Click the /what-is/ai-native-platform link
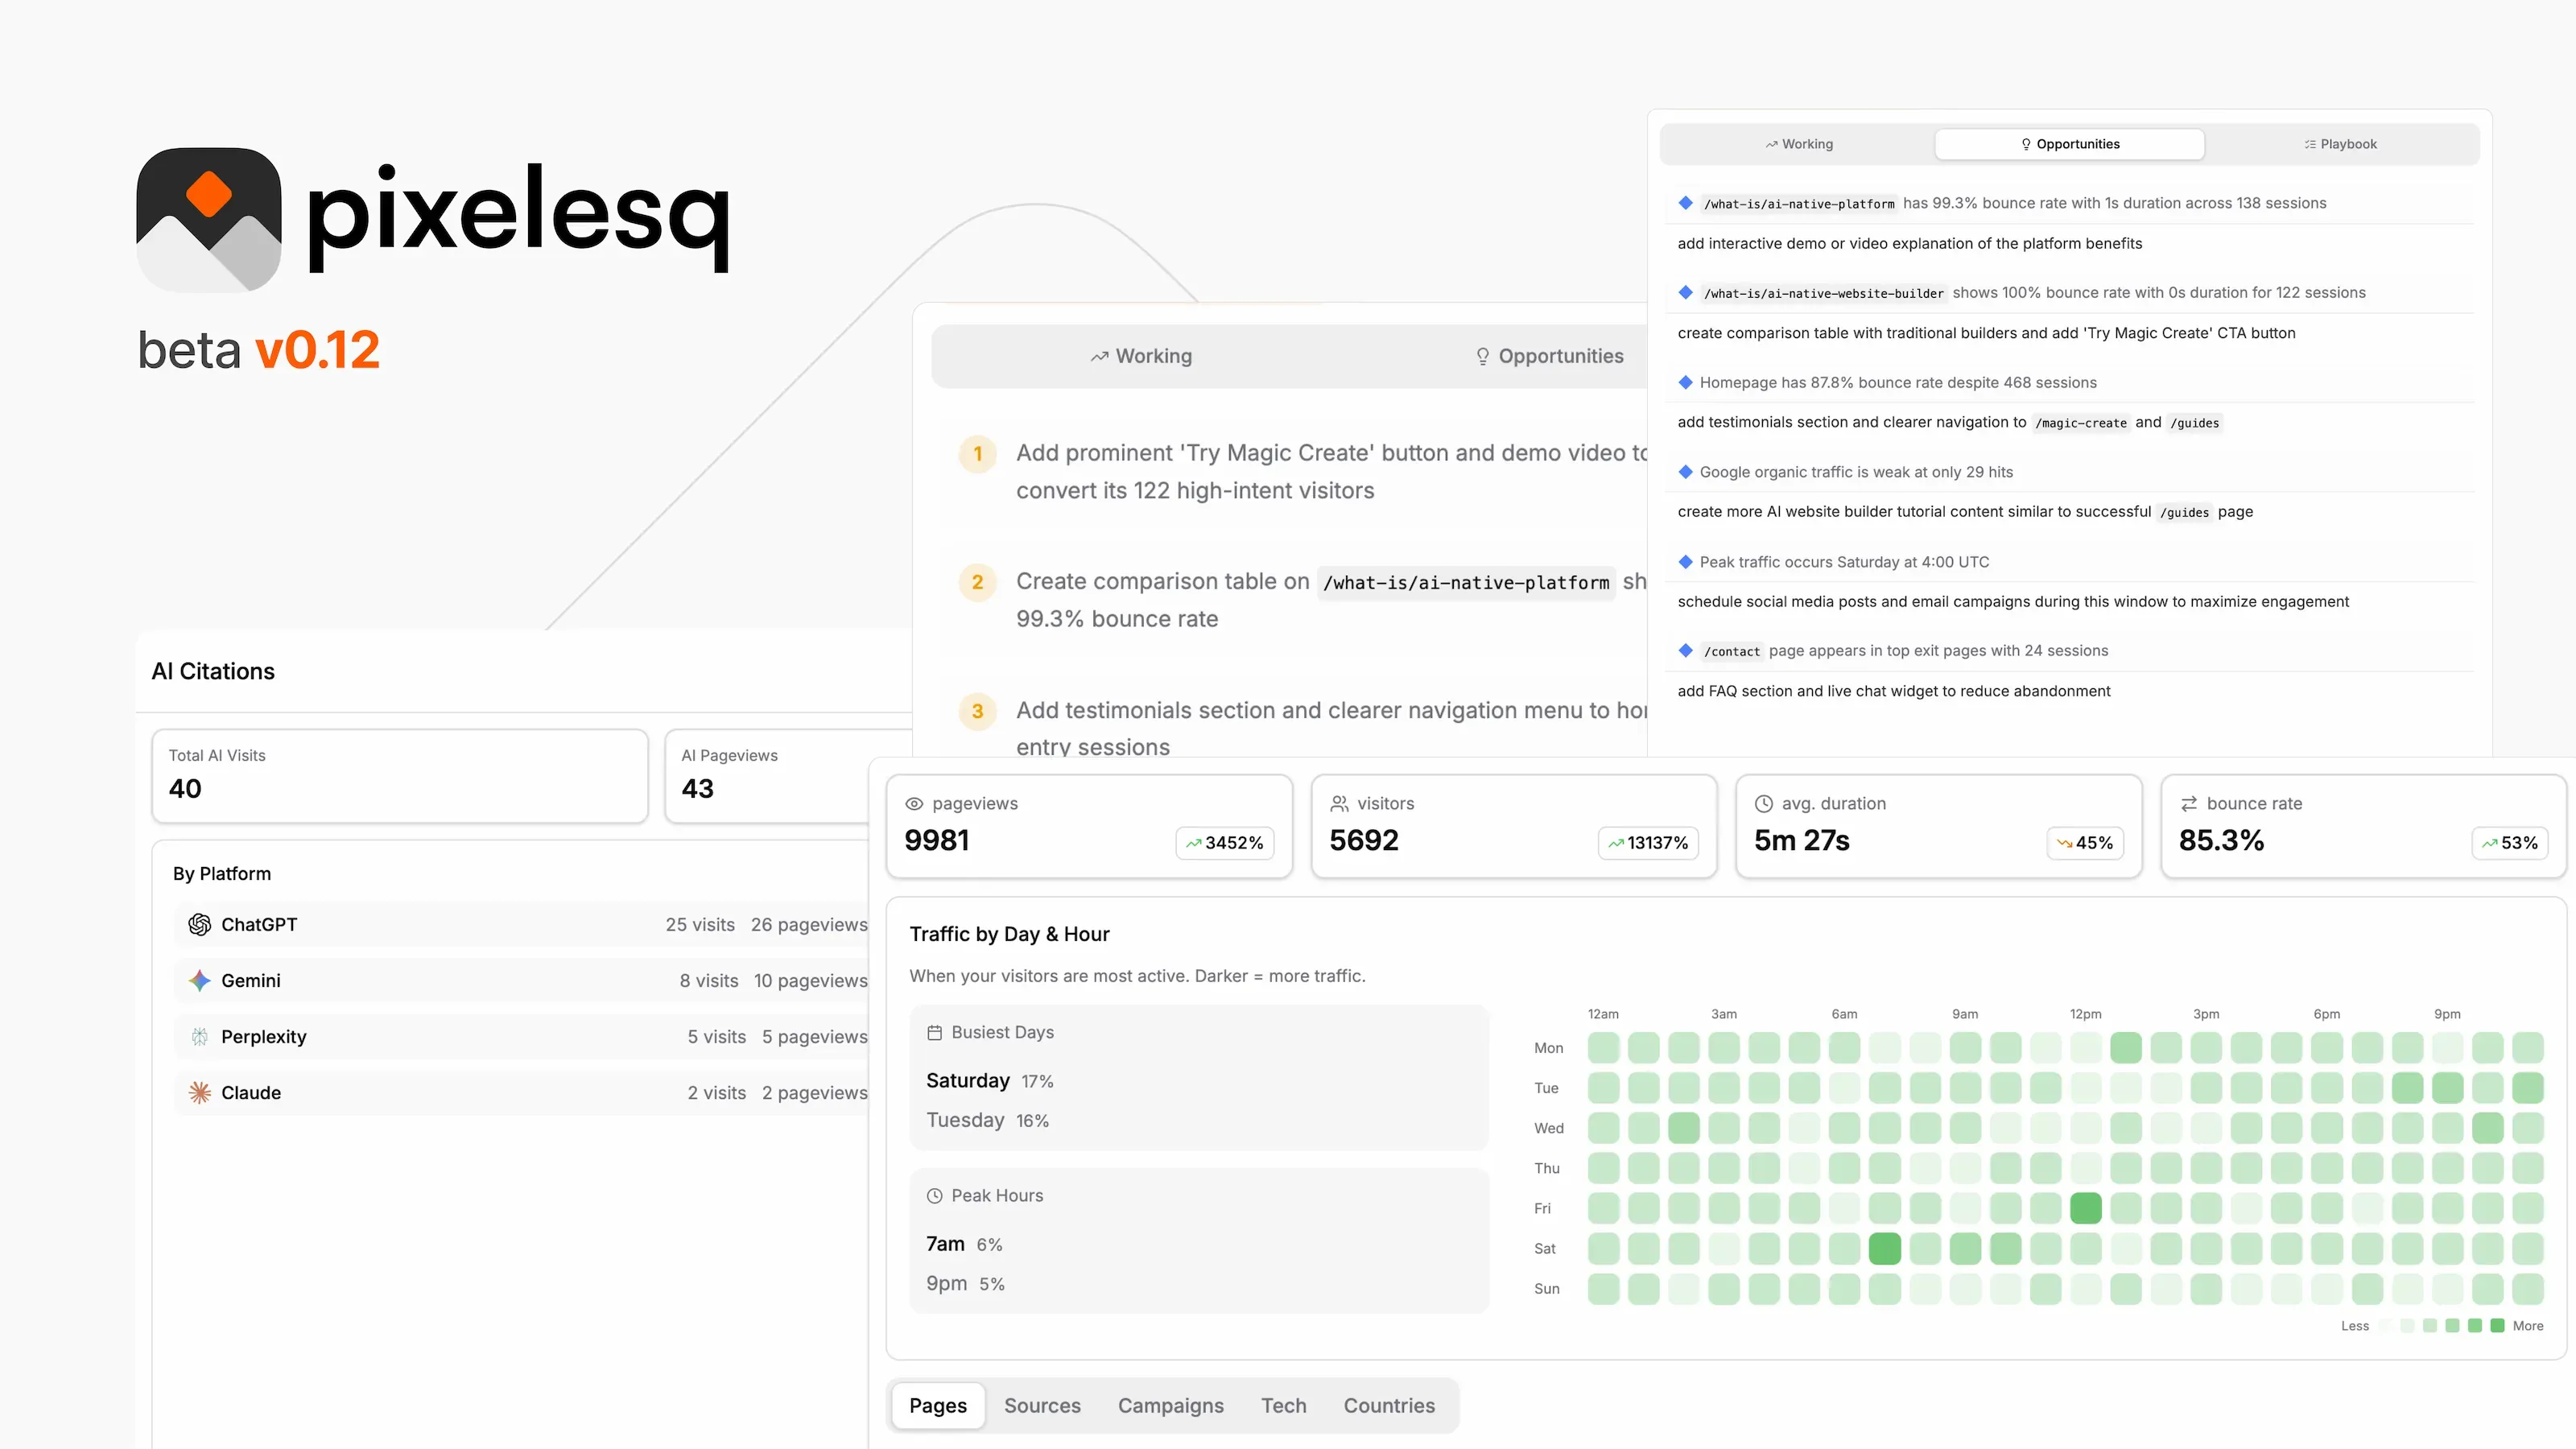Viewport: 2576px width, 1449px height. [x=1798, y=203]
